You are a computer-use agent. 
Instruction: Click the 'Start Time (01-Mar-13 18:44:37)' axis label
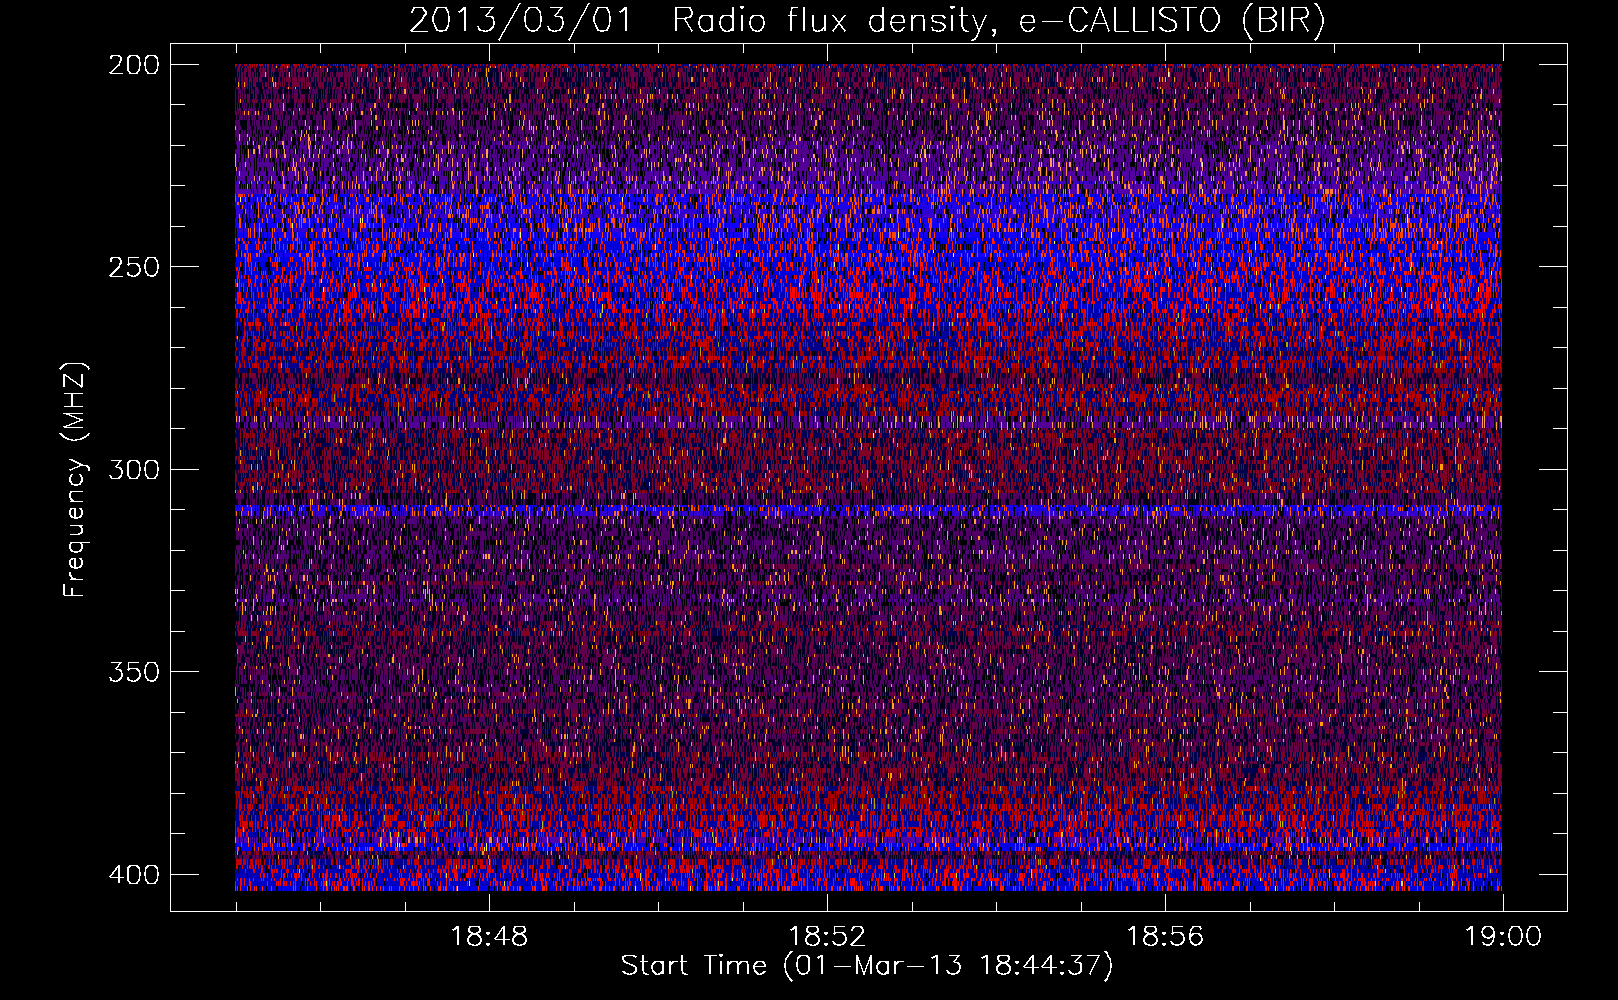(x=867, y=966)
